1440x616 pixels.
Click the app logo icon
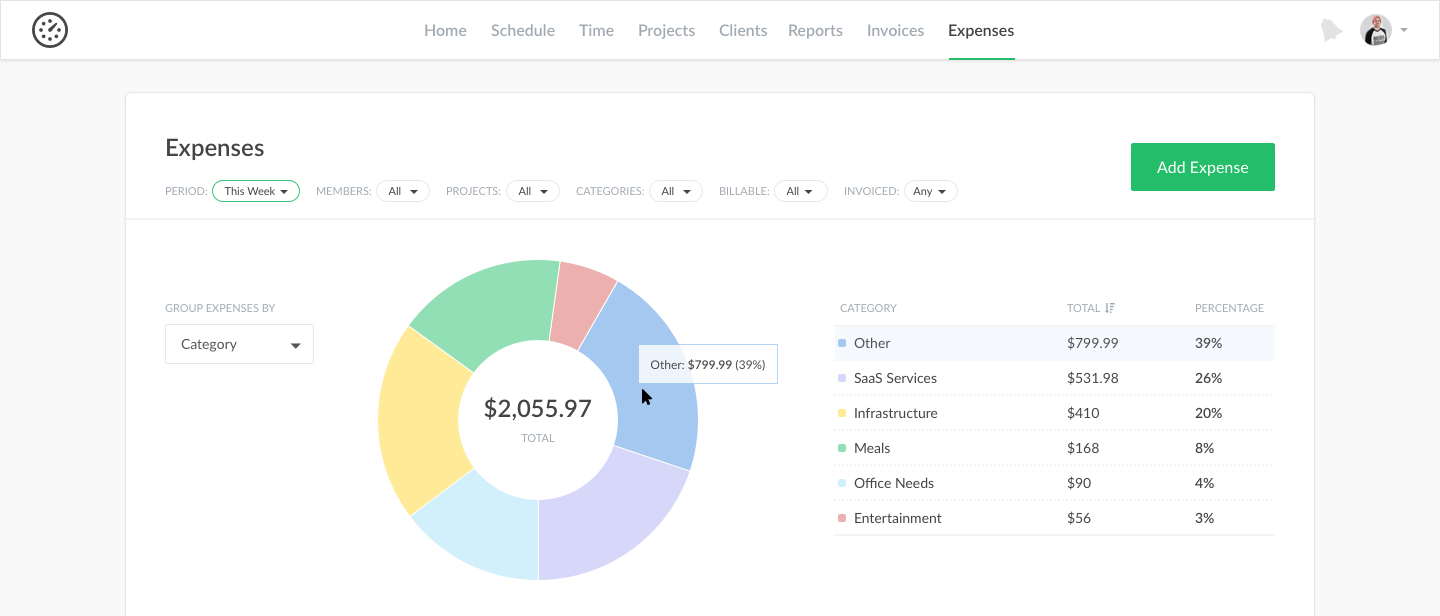[x=50, y=30]
